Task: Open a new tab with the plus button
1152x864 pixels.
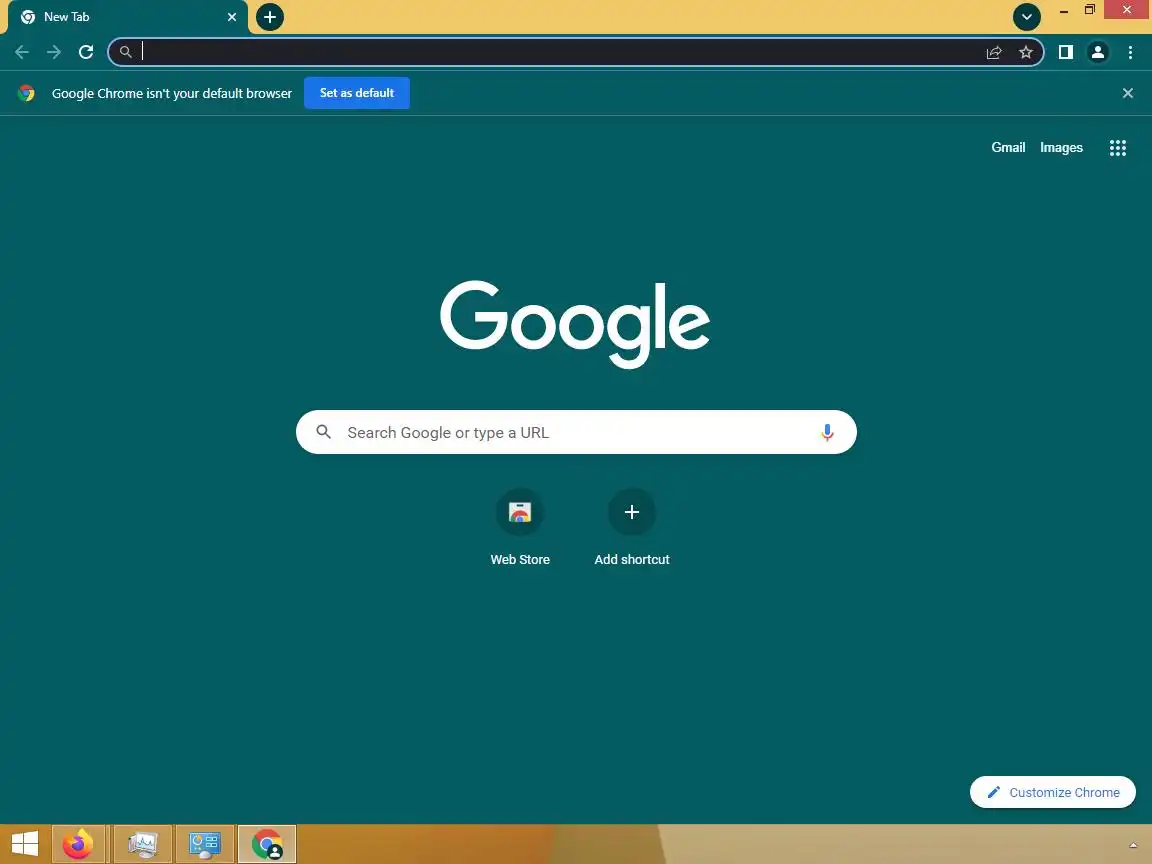Action: (270, 17)
